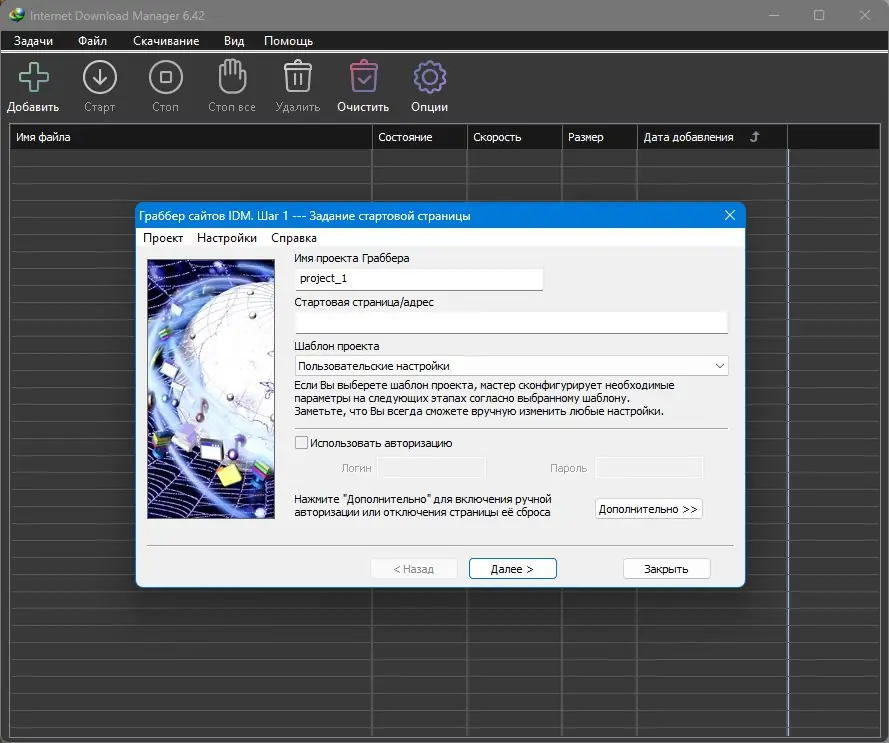Open Справка menu in grabber dialog
The image size is (889, 743).
[294, 238]
